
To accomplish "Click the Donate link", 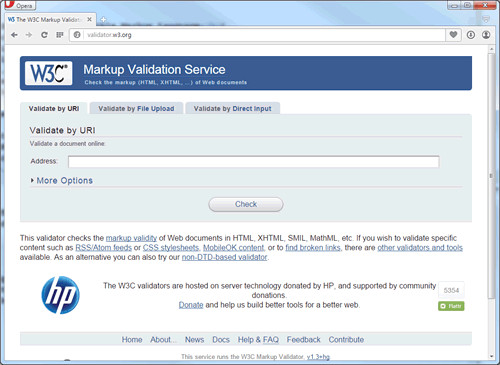I will 191,305.
